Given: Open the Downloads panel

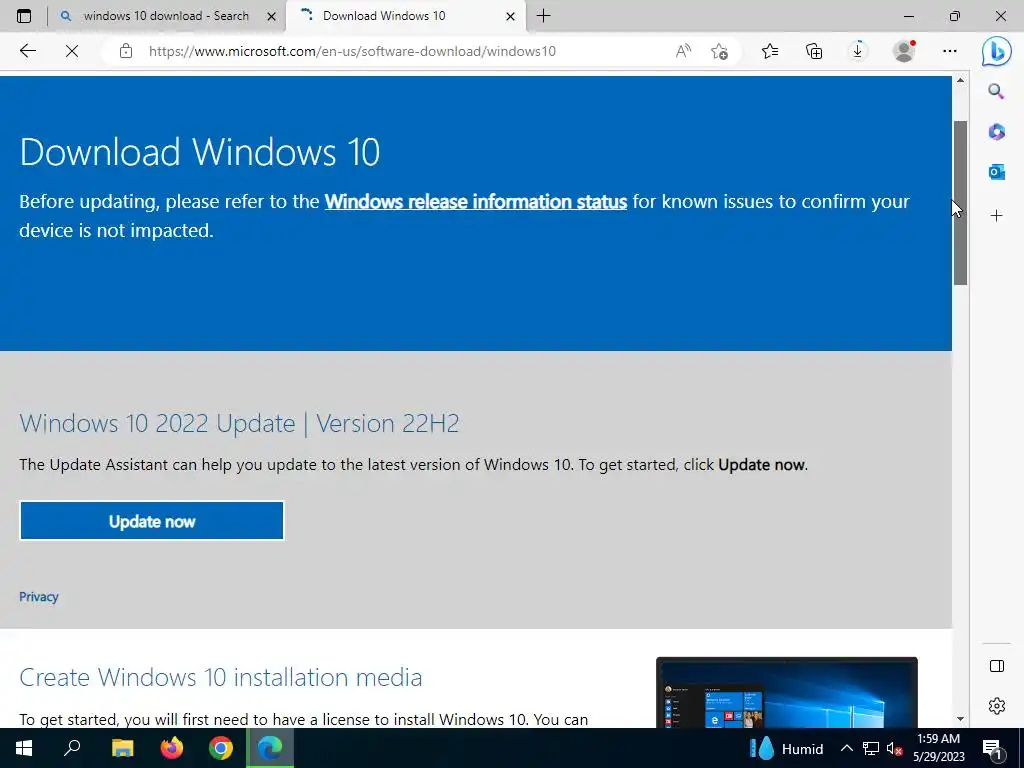Looking at the screenshot, I should tap(857, 51).
